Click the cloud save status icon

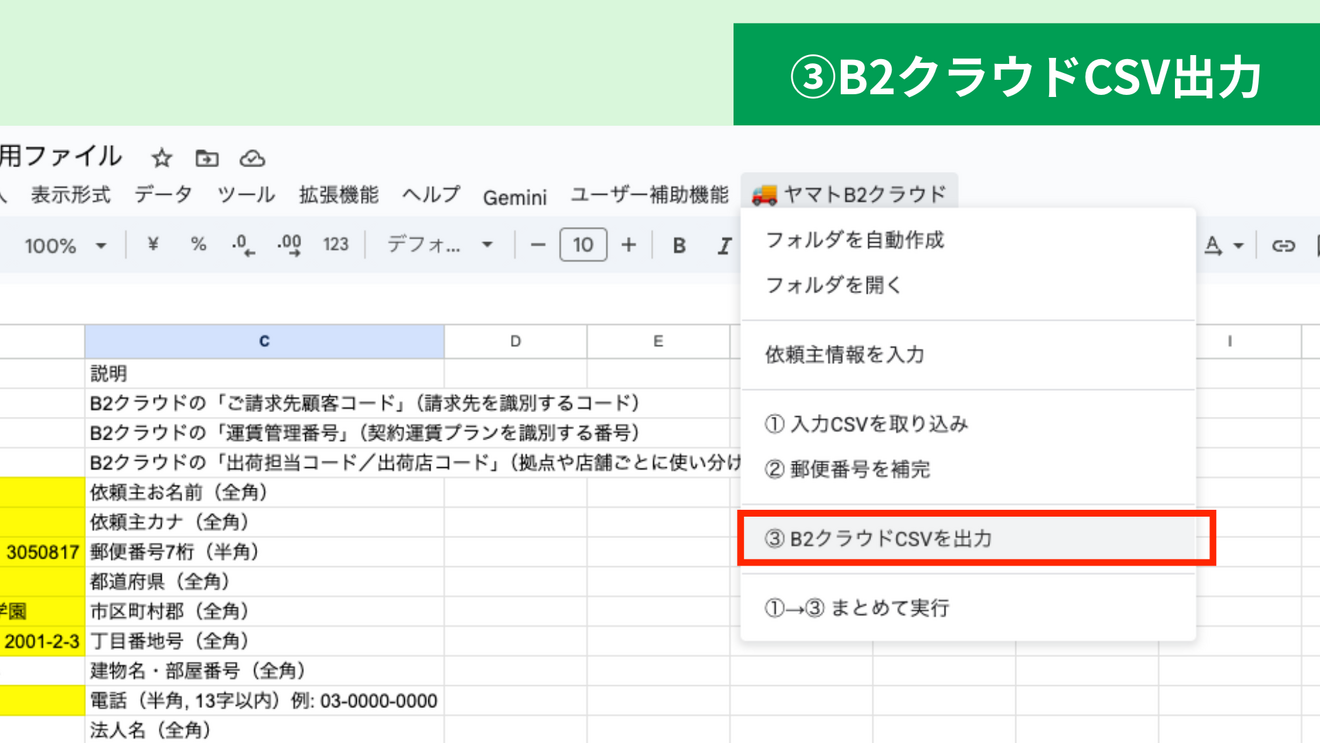252,158
